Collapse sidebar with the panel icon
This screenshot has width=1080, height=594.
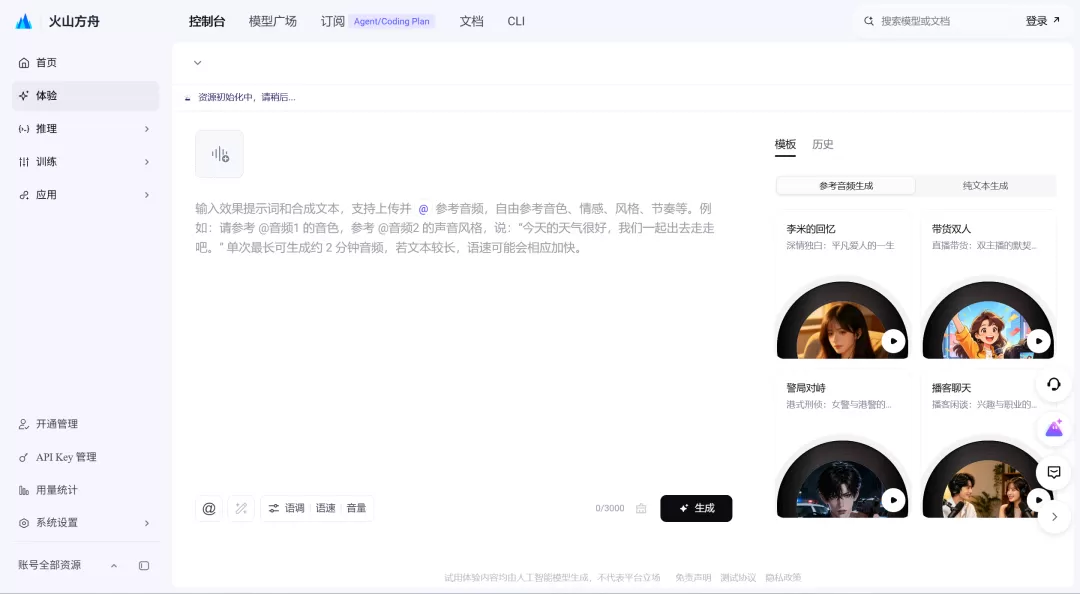pos(144,566)
